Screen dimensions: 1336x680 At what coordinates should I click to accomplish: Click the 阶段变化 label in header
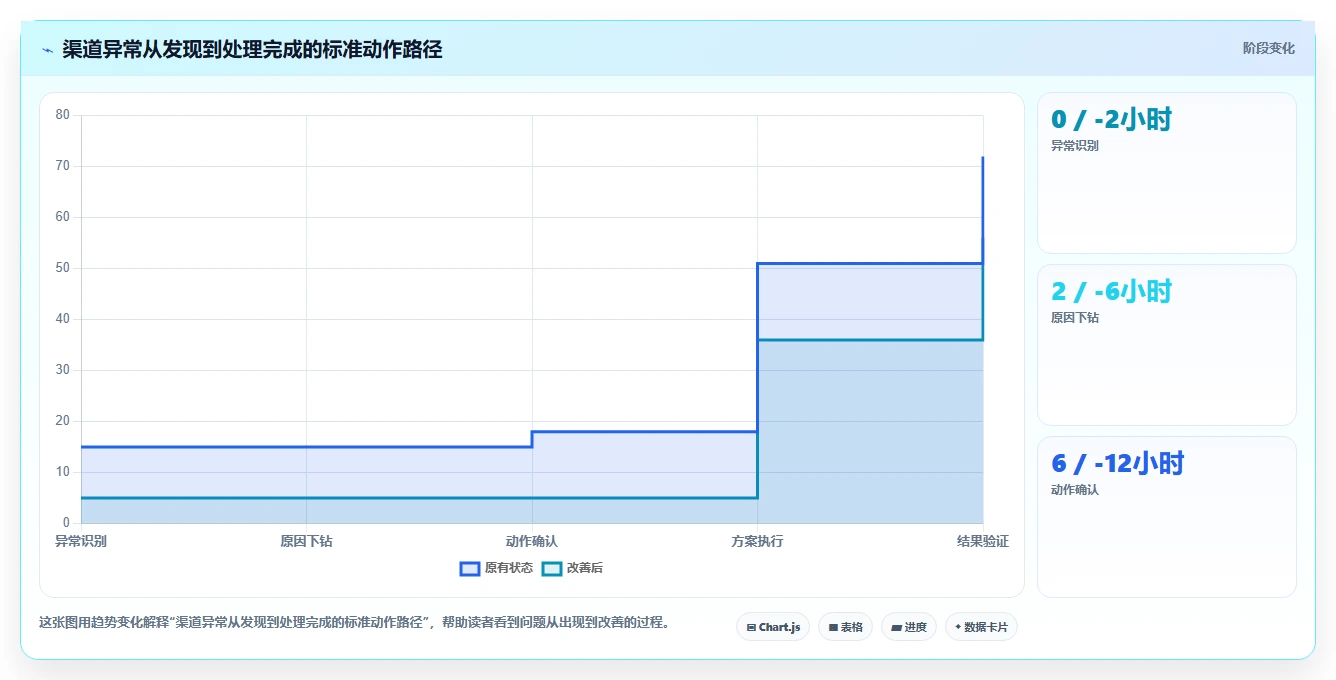point(1268,48)
